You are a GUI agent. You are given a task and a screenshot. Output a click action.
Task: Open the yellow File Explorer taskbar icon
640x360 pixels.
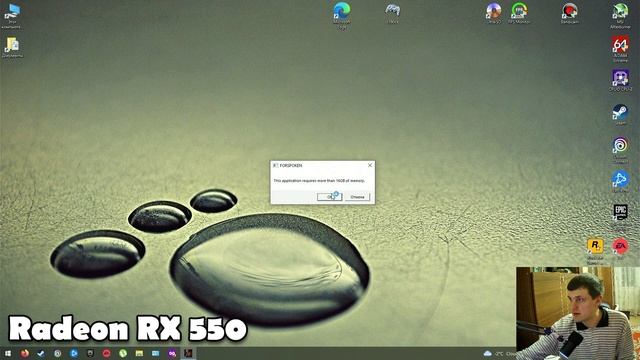pyautogui.click(x=139, y=353)
